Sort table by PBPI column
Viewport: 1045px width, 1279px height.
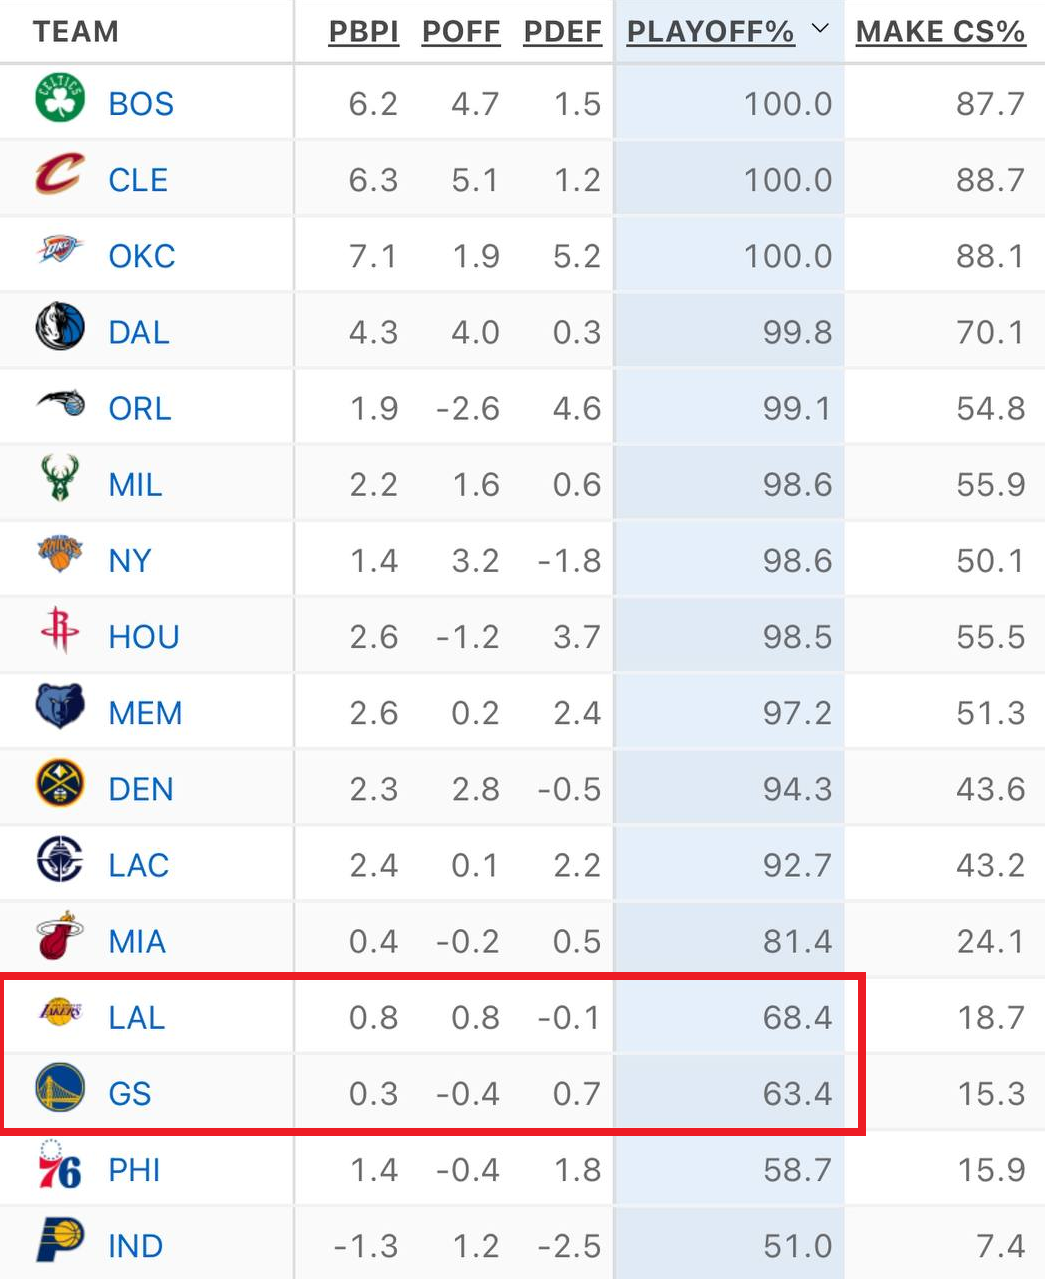click(363, 32)
